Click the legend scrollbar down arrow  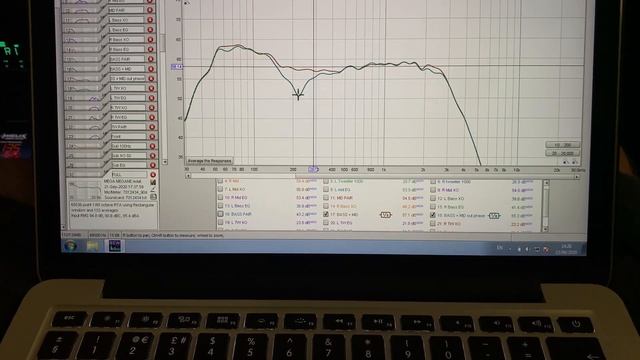tap(545, 229)
